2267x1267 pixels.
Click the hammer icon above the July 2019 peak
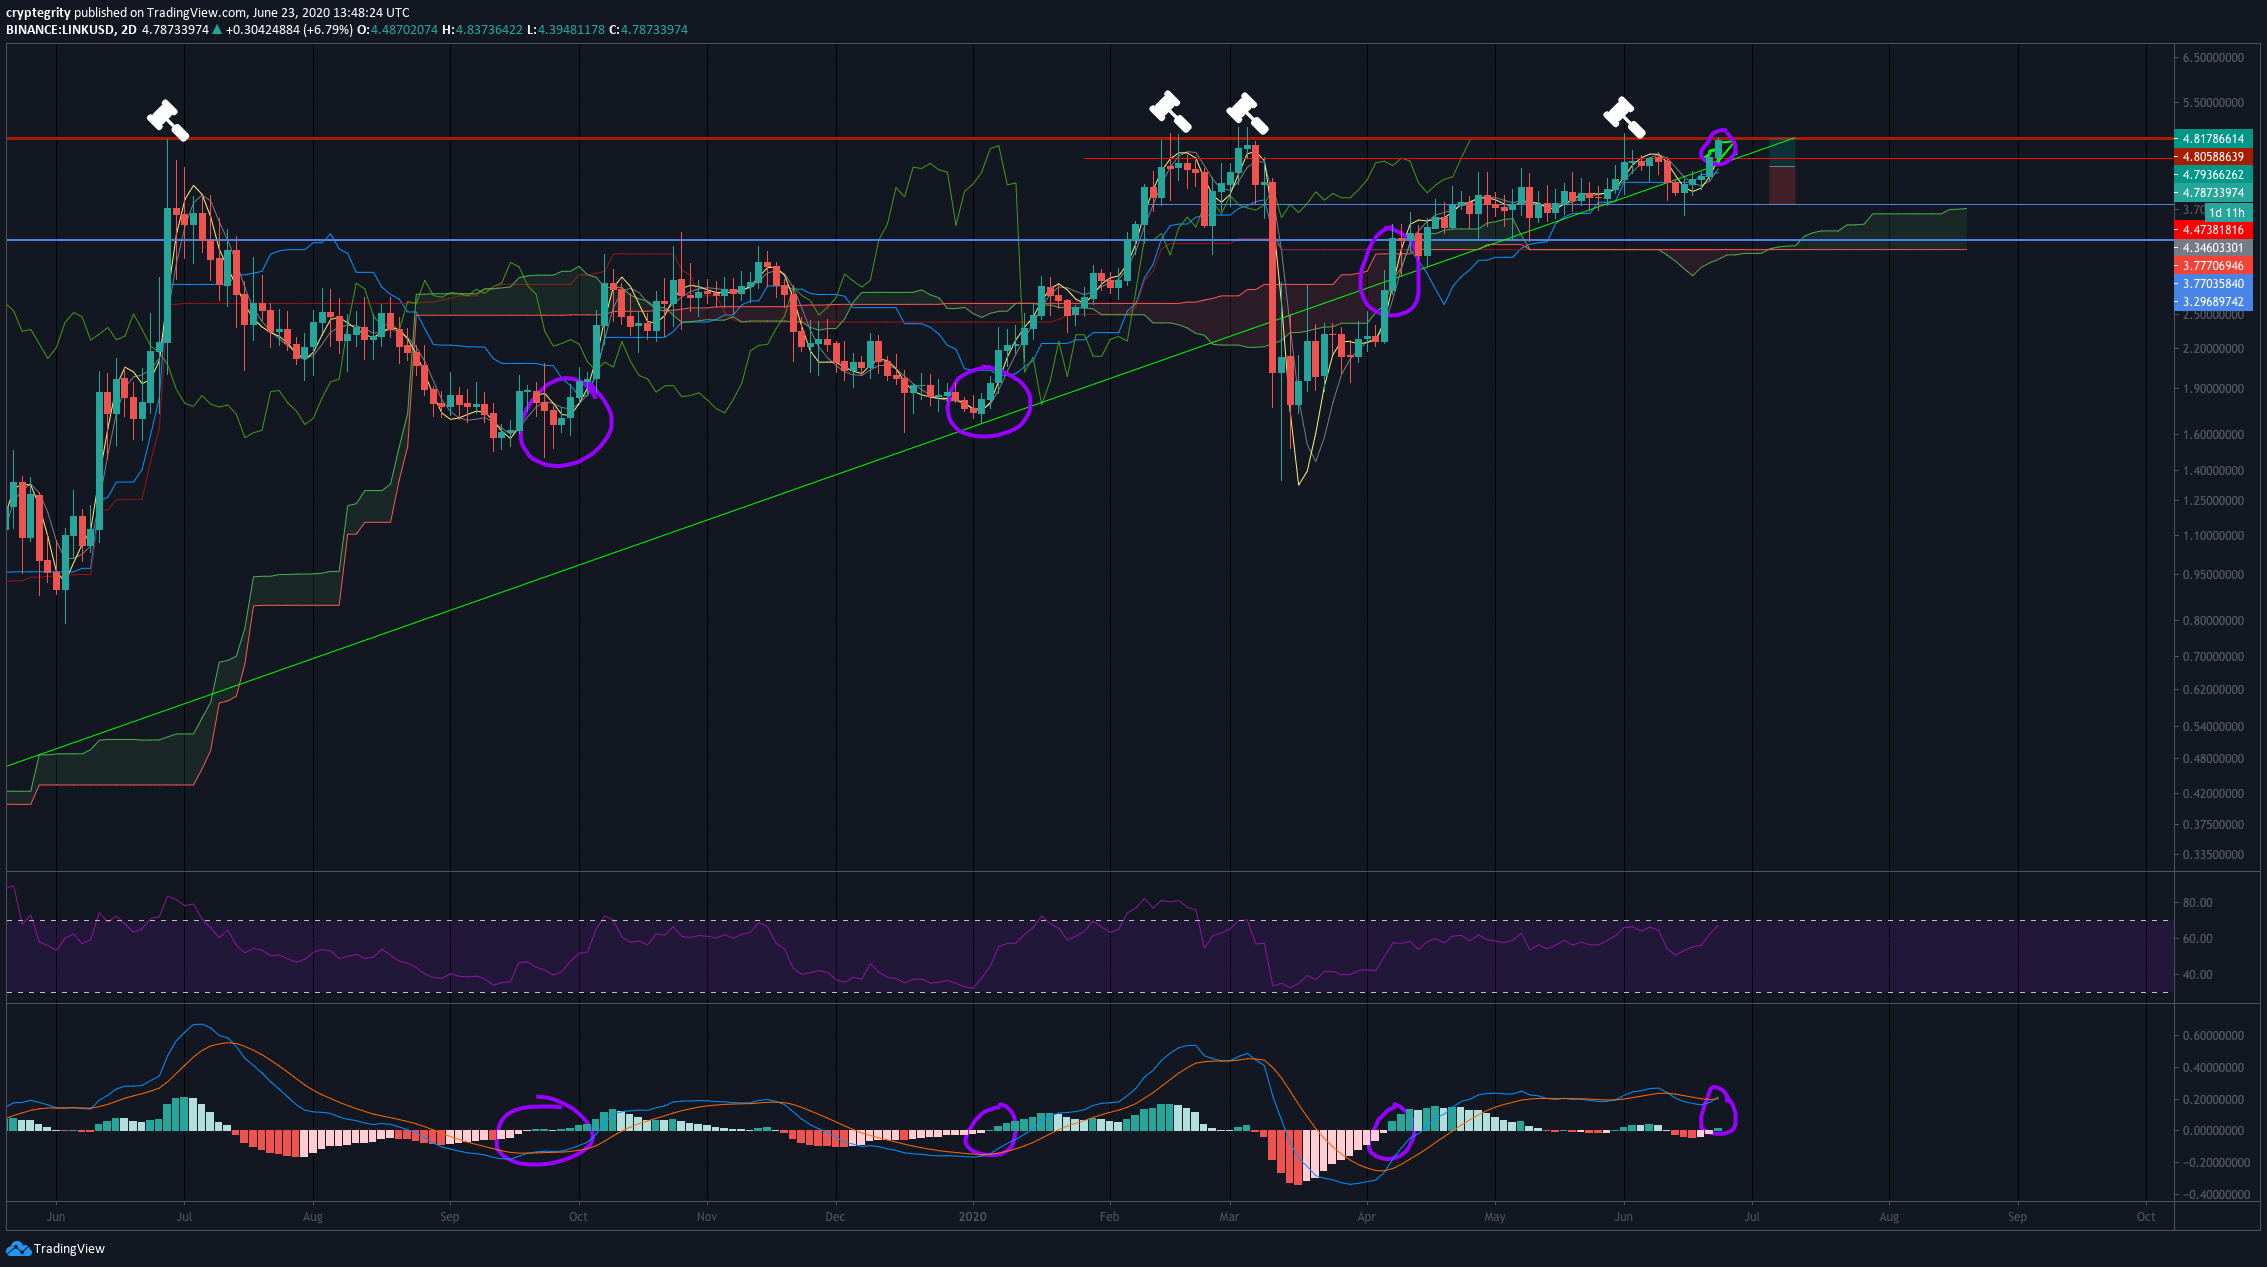168,119
